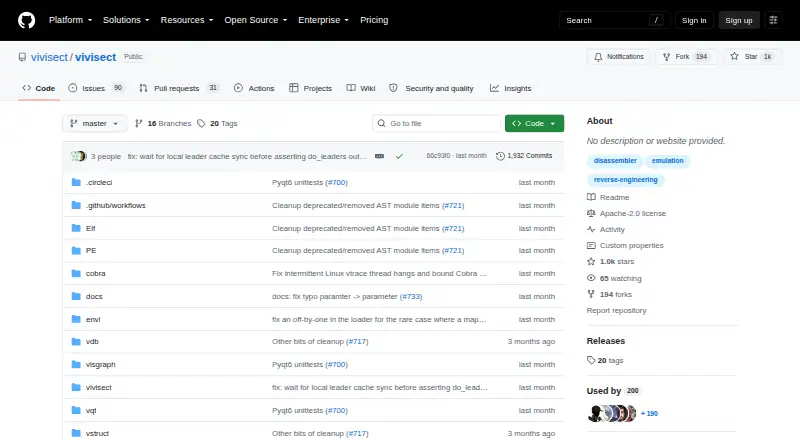The image size is (800, 440).
Task: Open the disassembler topic tag
Action: point(615,161)
